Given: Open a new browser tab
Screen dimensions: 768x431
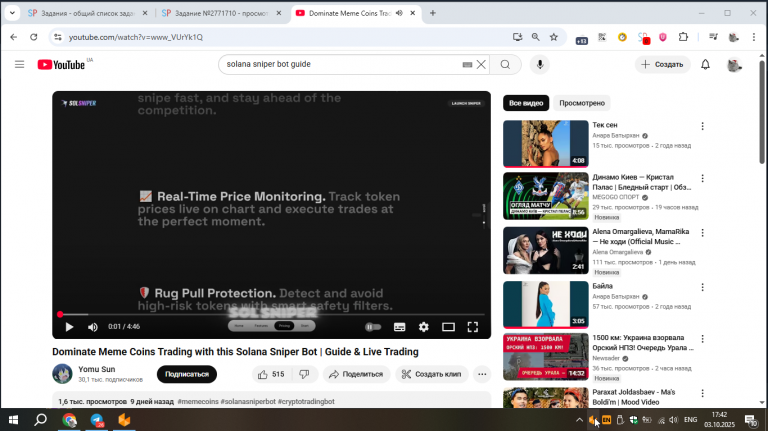Looking at the screenshot, I should 432,13.
